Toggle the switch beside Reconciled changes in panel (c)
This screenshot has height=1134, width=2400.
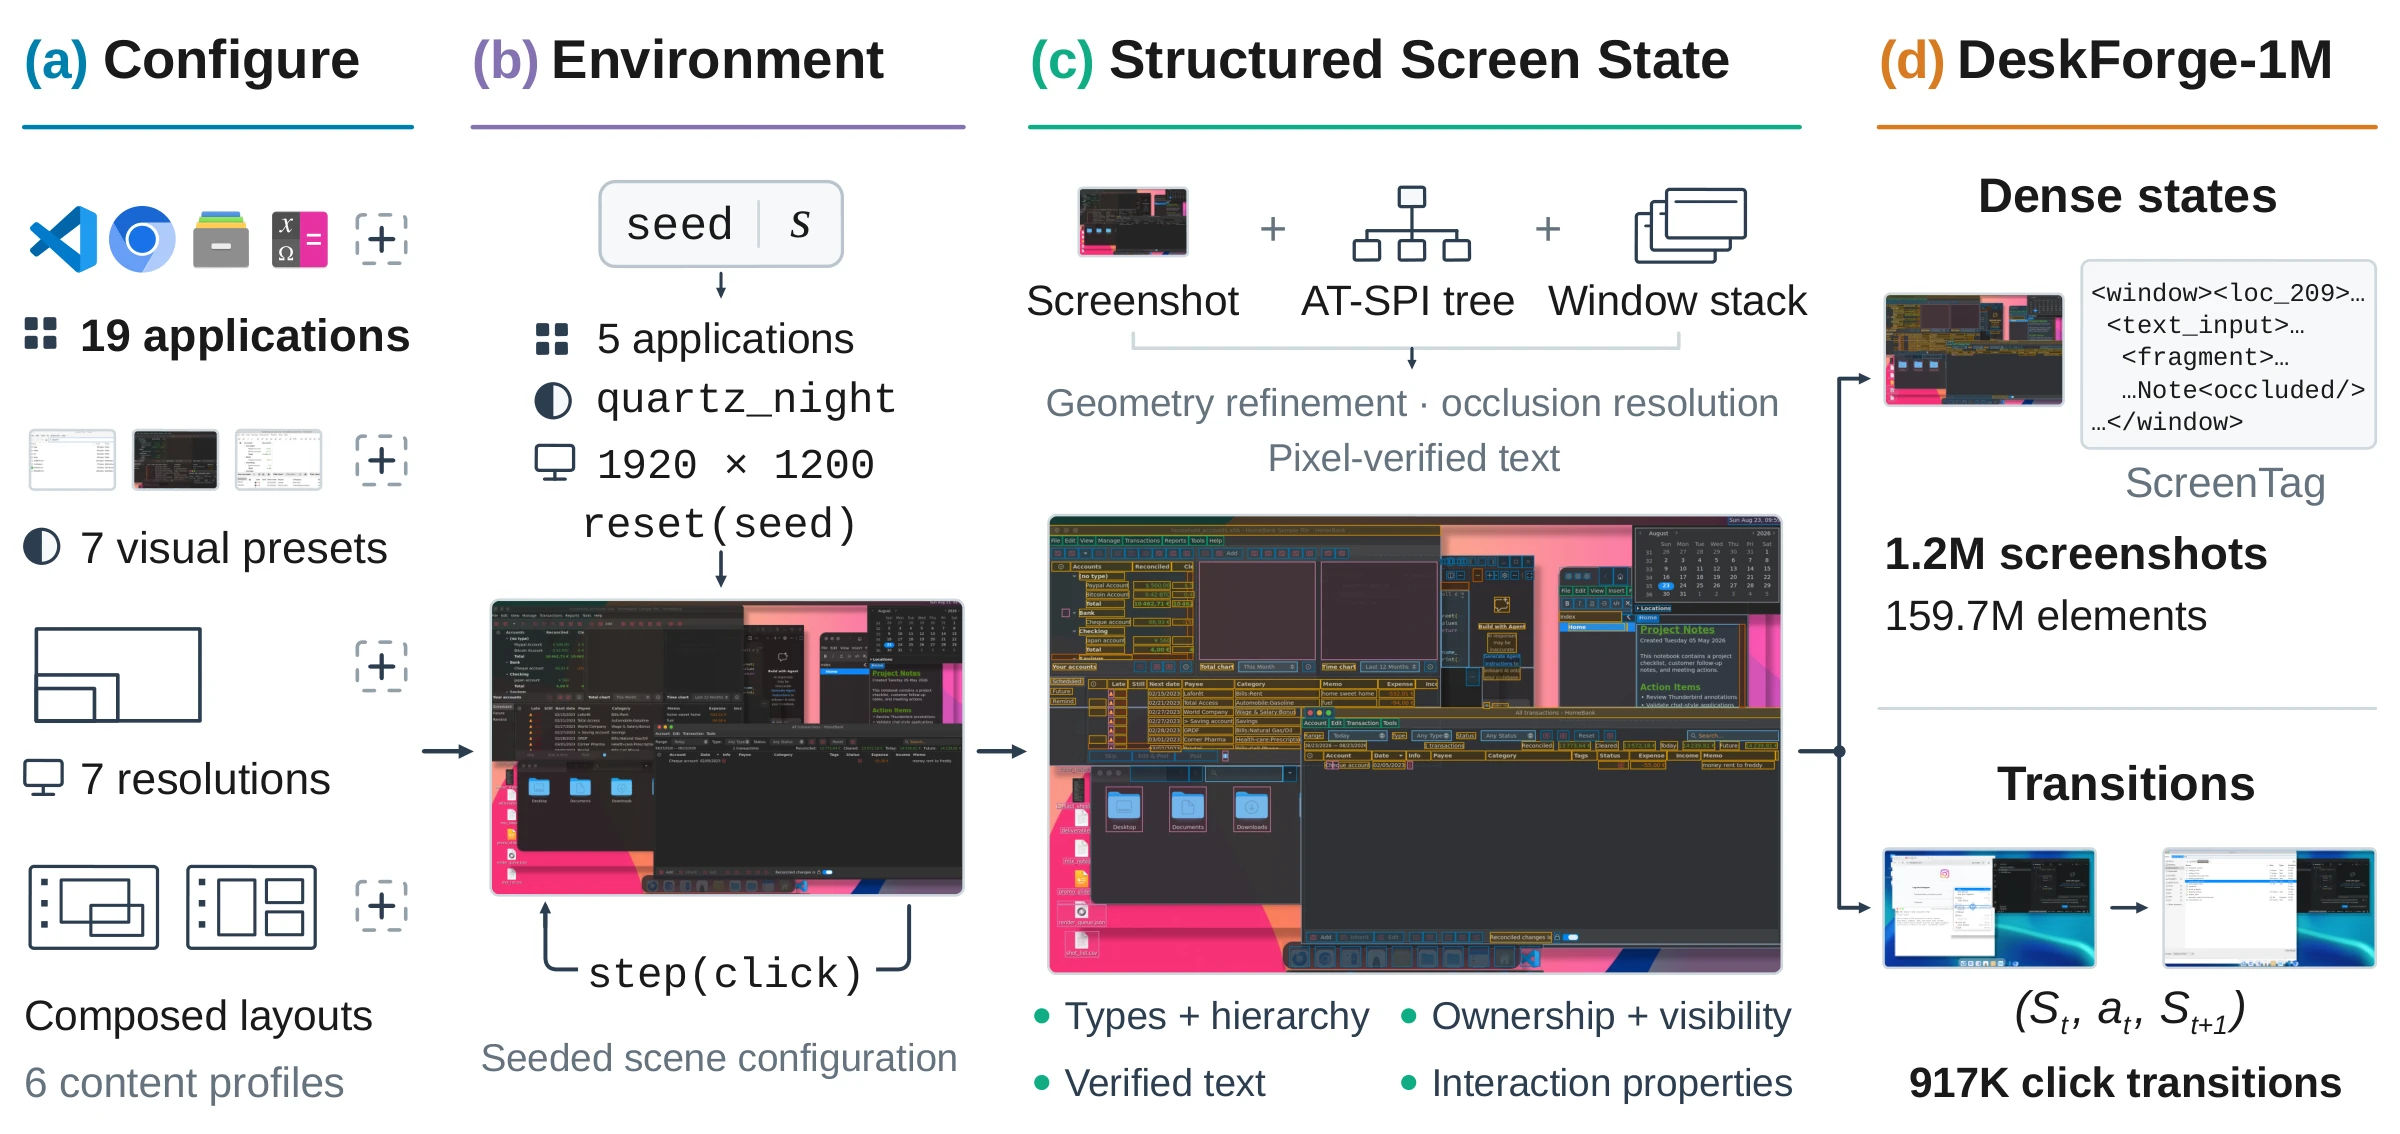[1571, 937]
